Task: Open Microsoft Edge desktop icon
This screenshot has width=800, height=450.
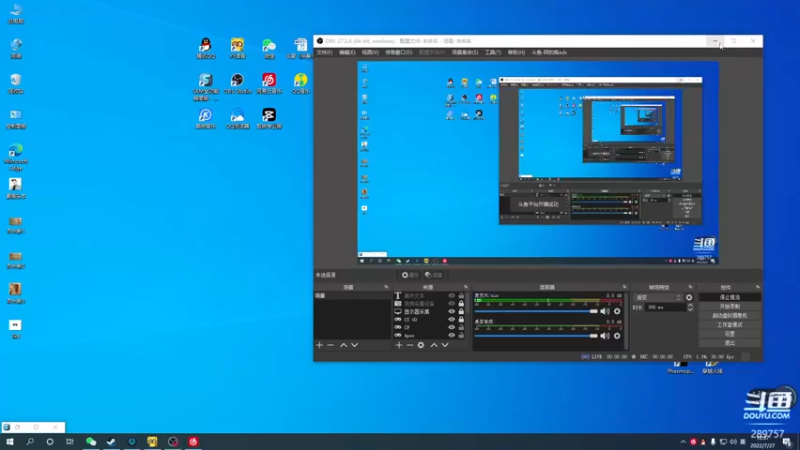Action: [x=16, y=157]
